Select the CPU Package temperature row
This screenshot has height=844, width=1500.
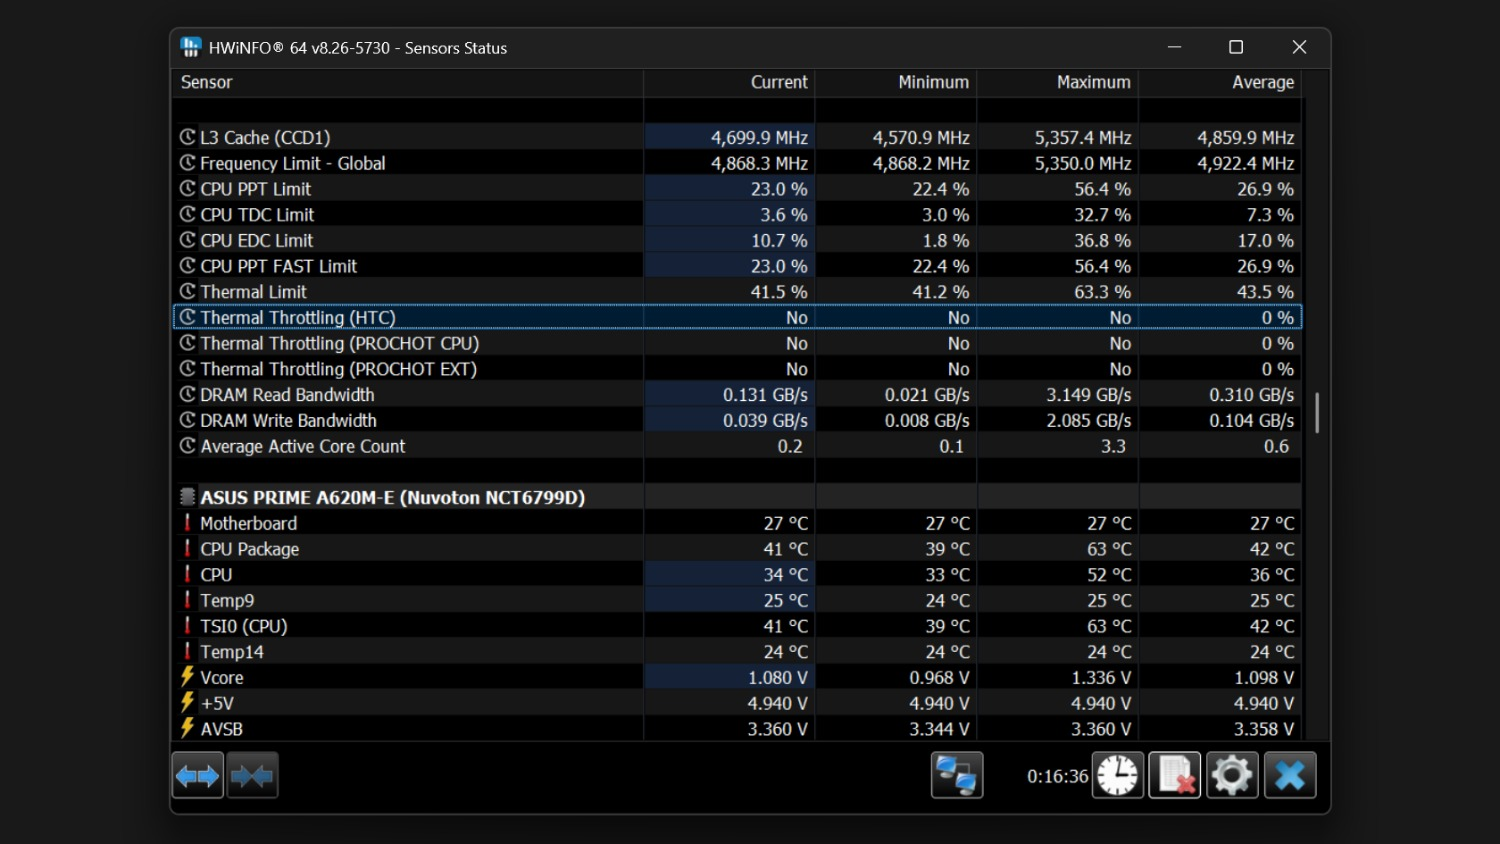click(737, 549)
